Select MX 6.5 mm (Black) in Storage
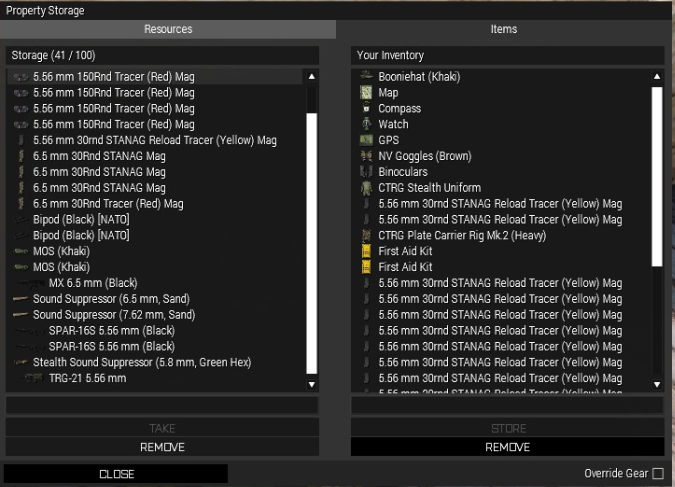This screenshot has height=487, width=675. click(x=156, y=283)
